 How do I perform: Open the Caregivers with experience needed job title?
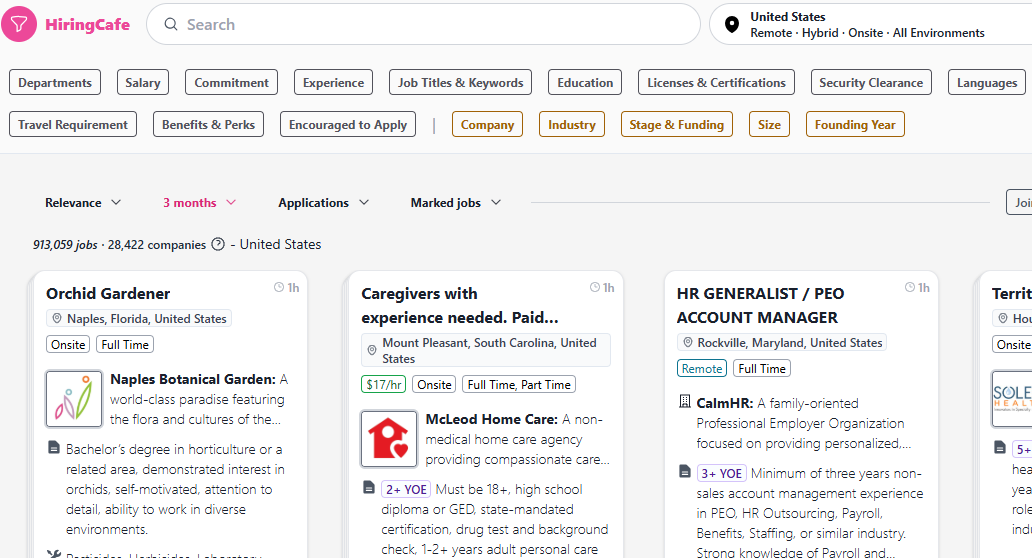tap(459, 305)
